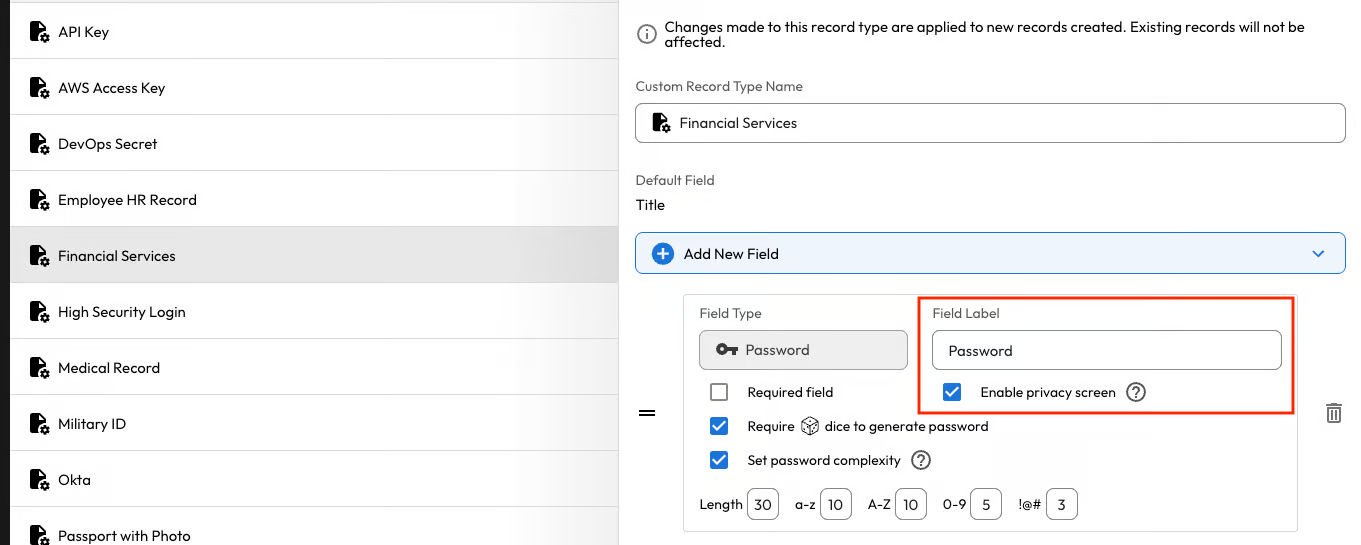Click the API Key record type icon
Screen dimensions: 1361x545
coord(39,32)
